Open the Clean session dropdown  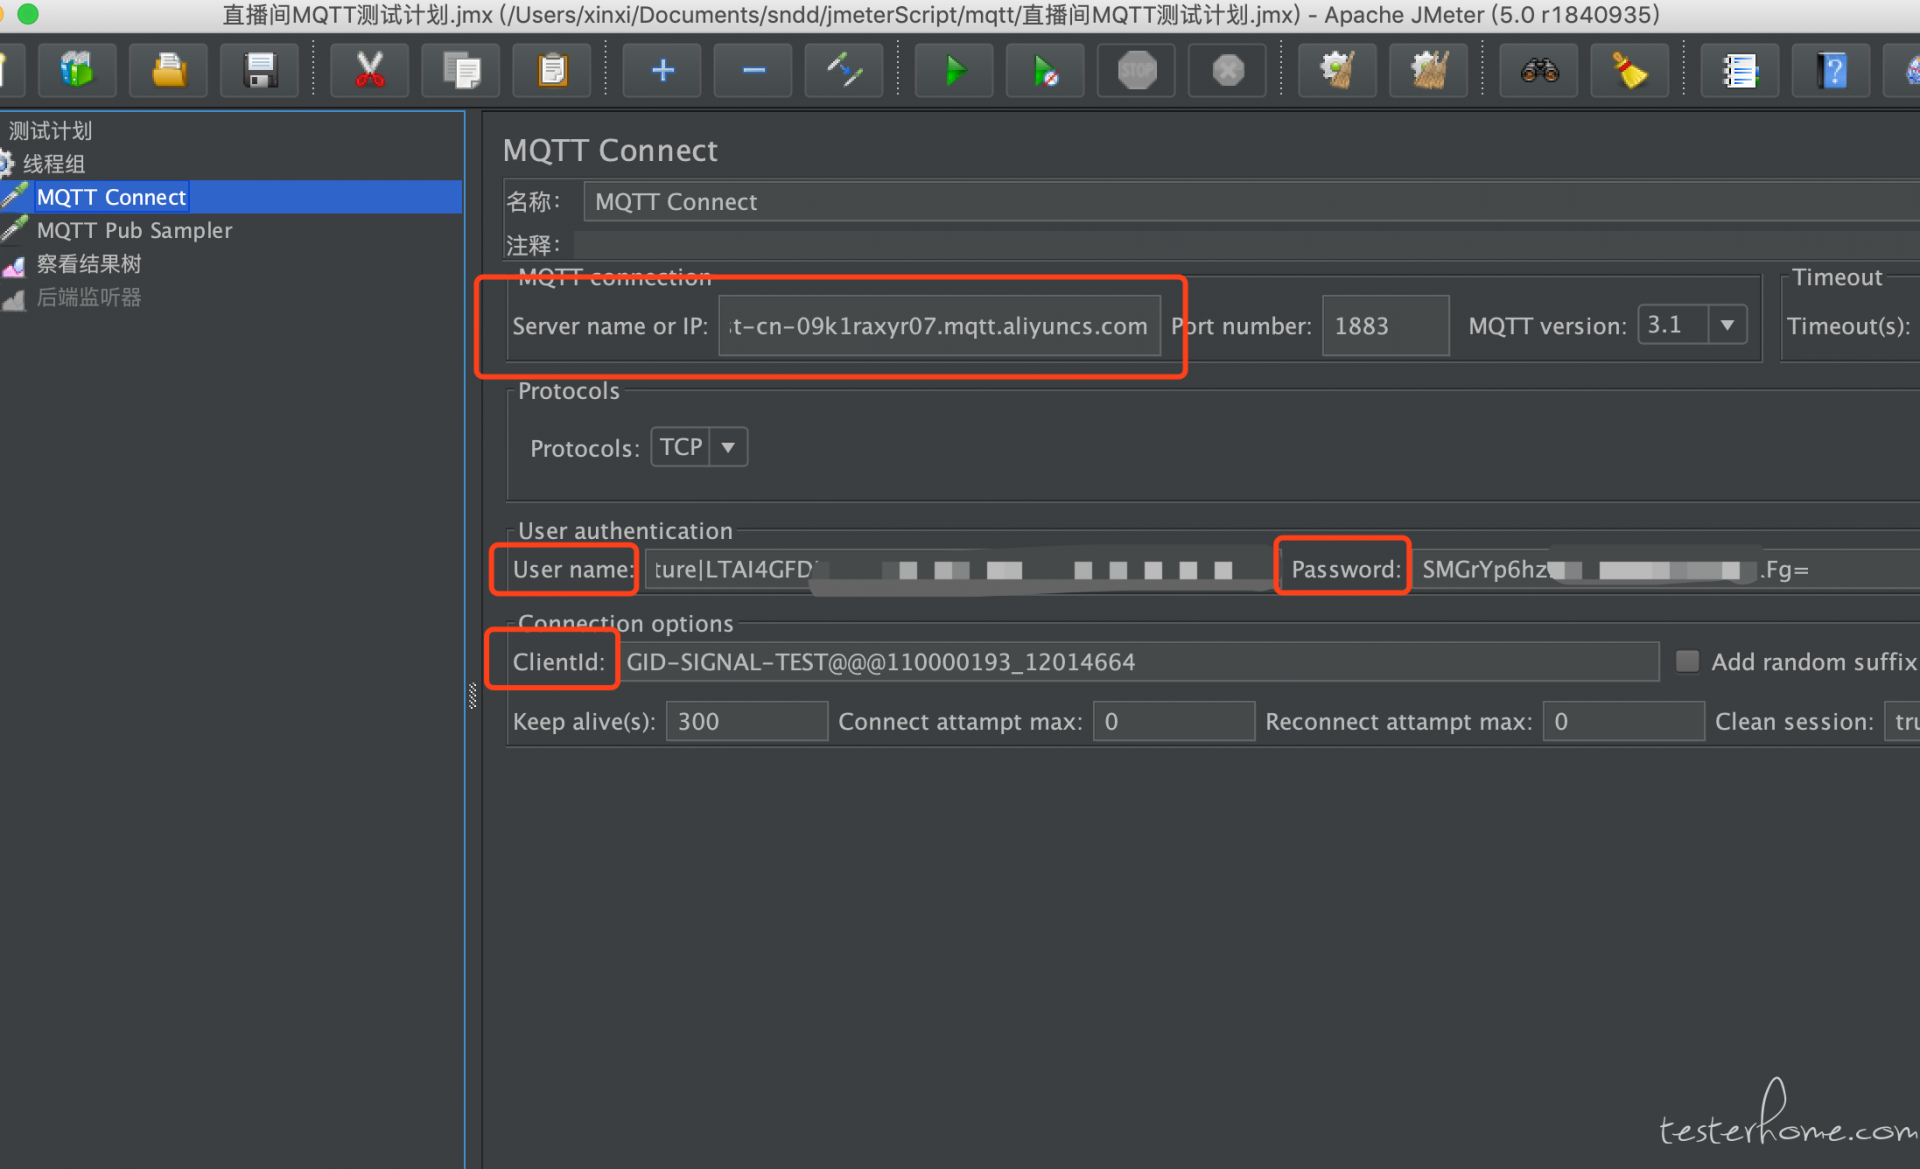pyautogui.click(x=1902, y=721)
